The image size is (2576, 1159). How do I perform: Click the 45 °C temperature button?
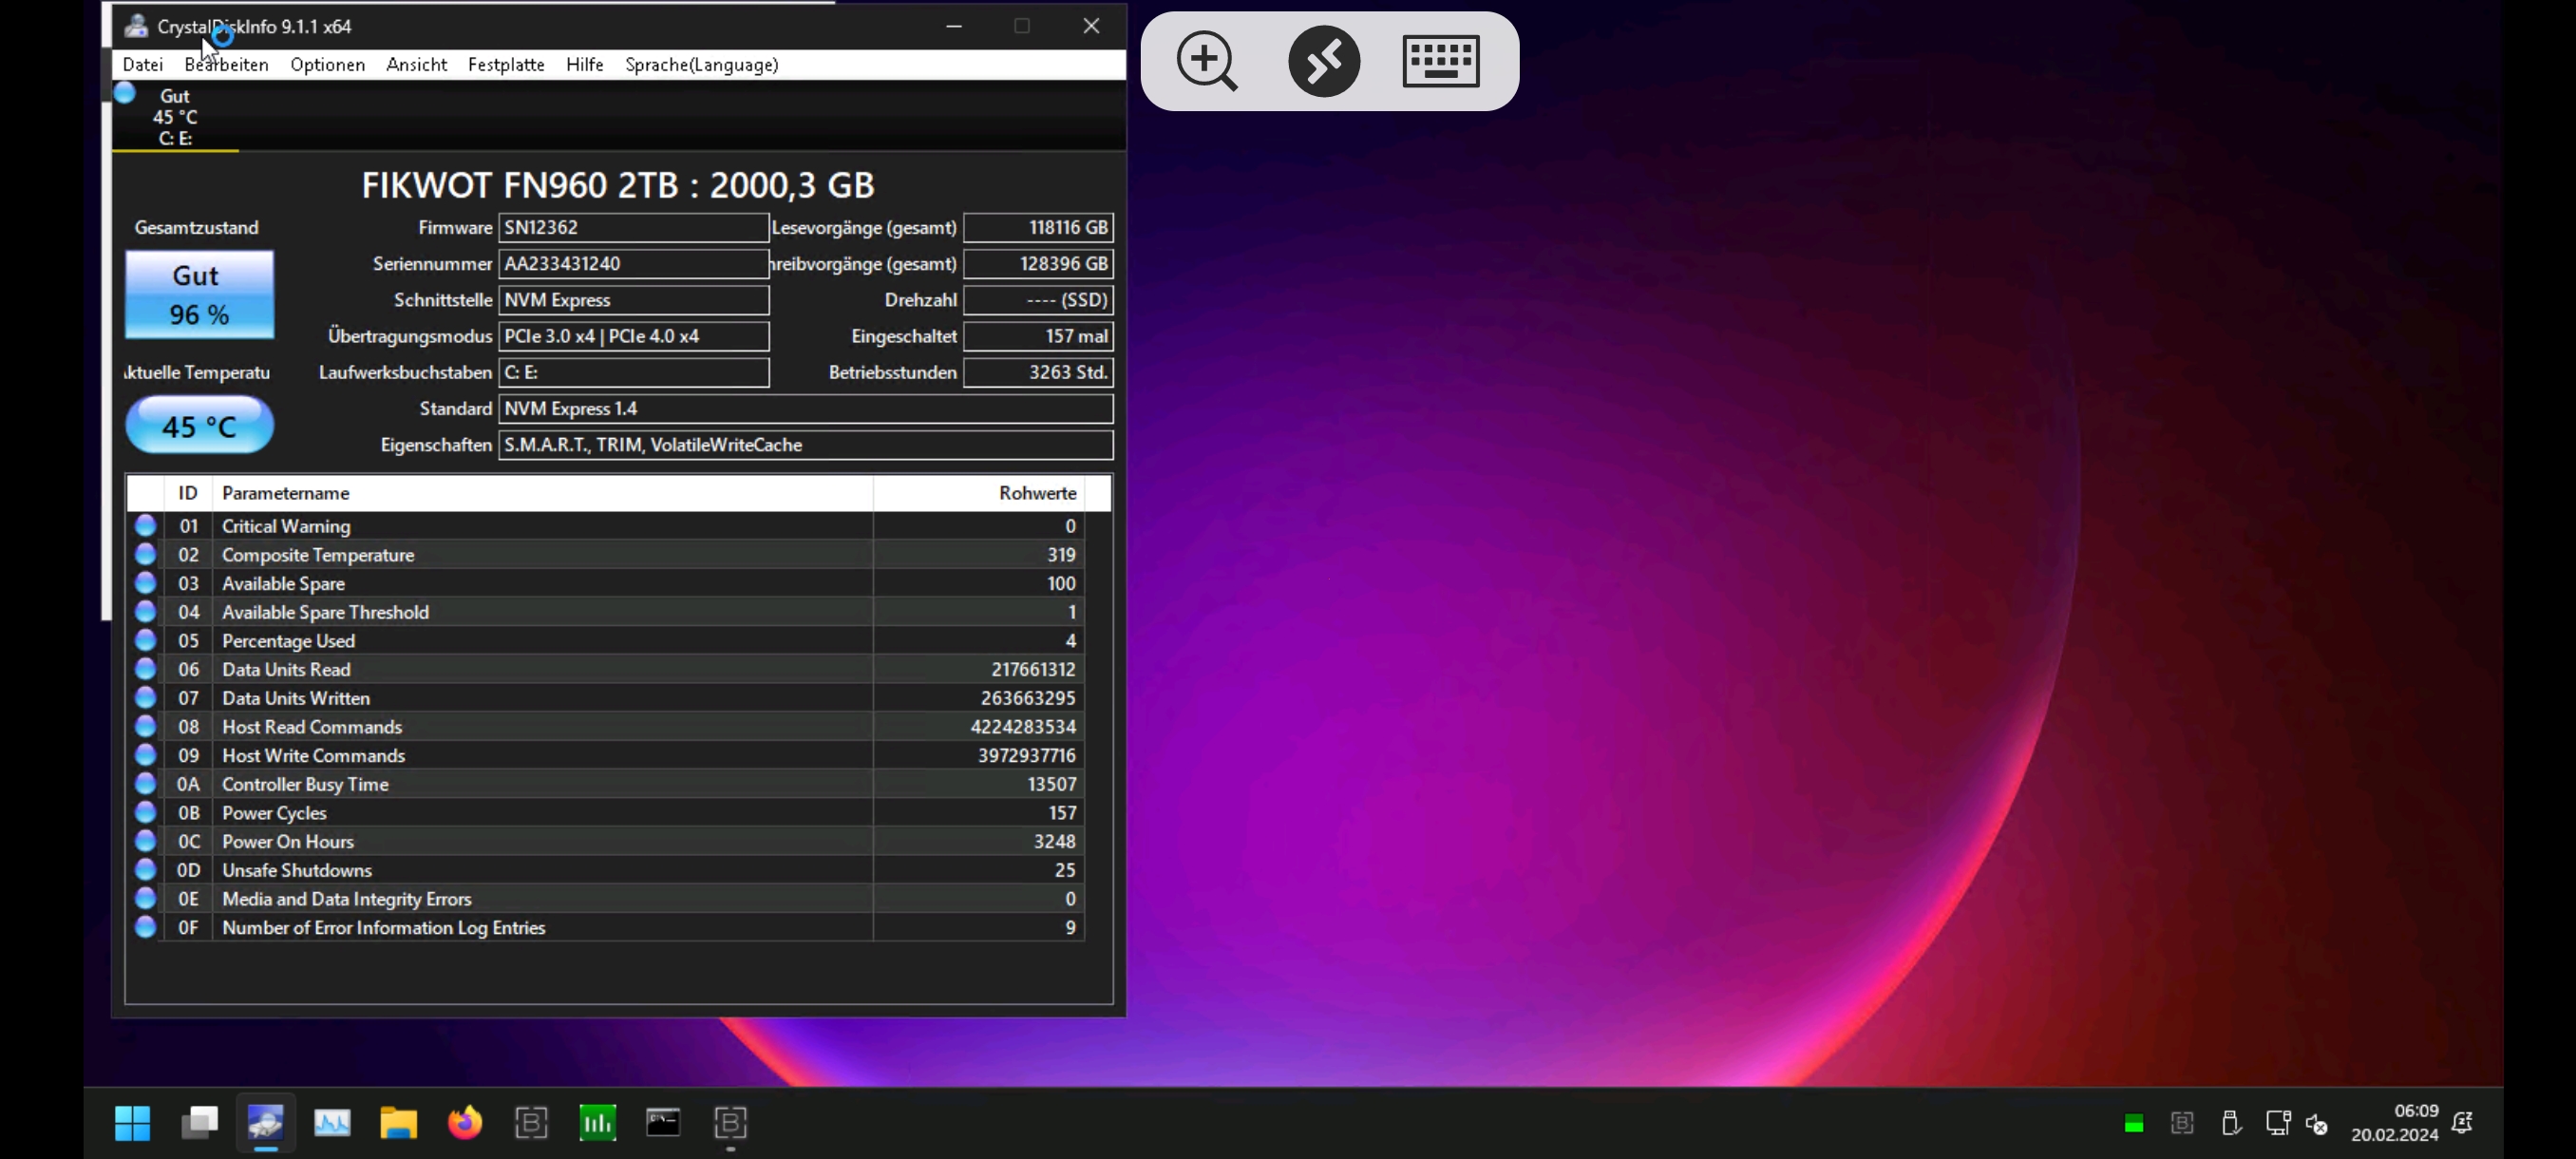pos(199,426)
